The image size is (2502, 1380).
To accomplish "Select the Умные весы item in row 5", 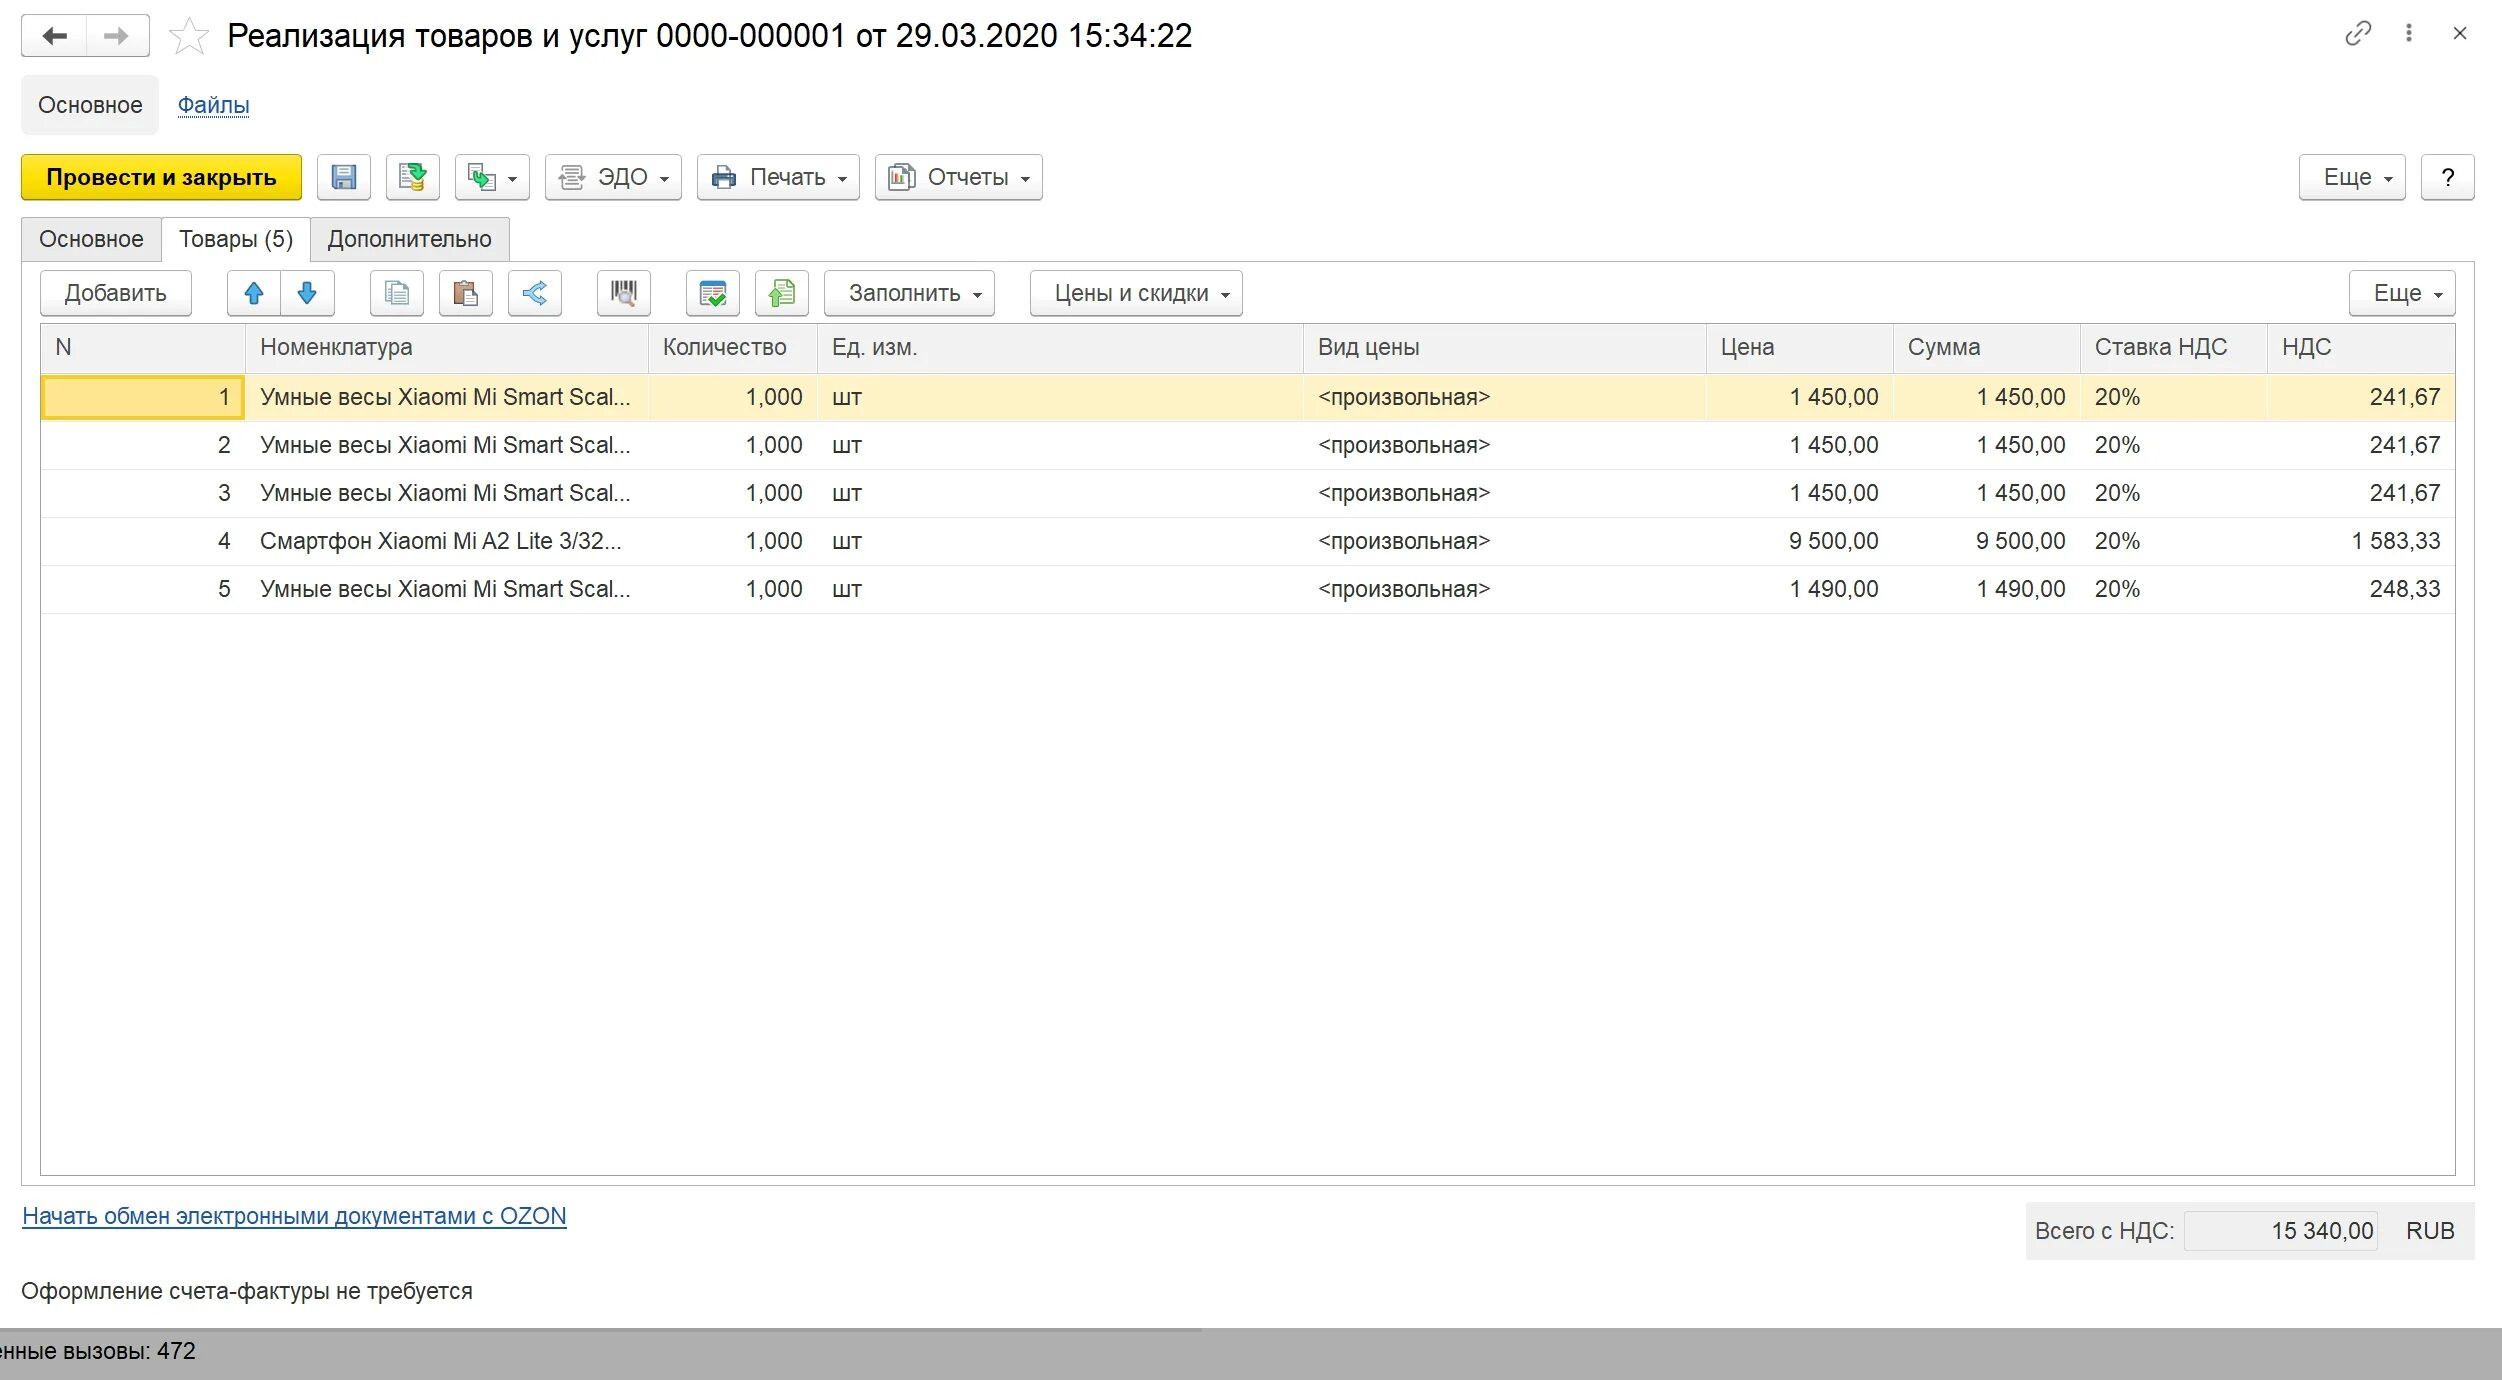I will pos(445,589).
